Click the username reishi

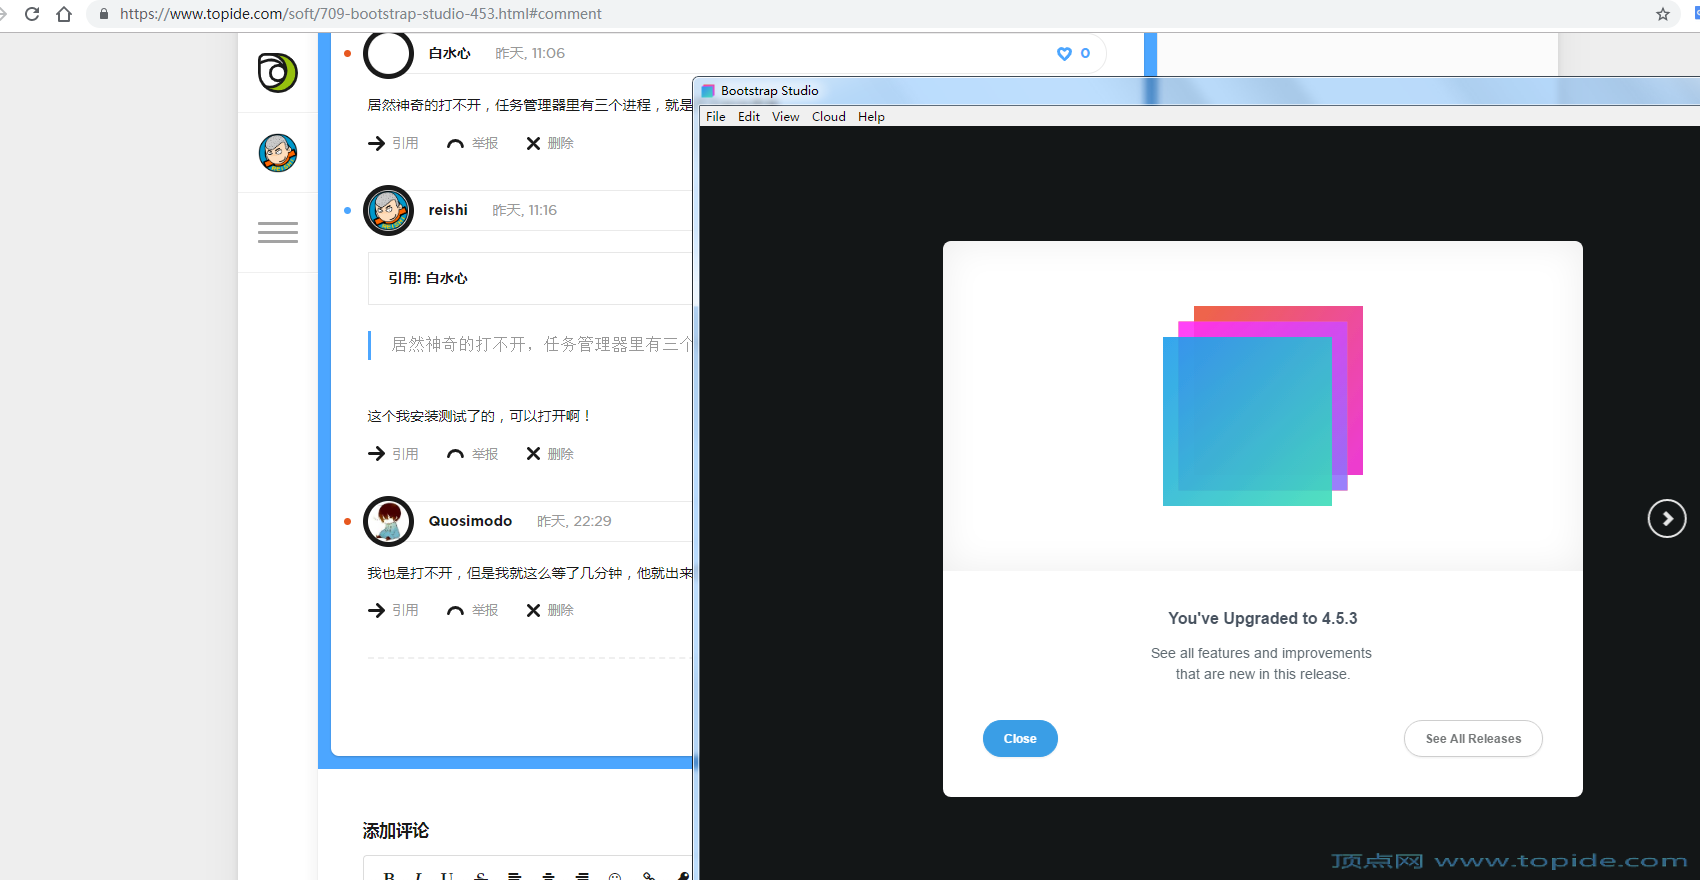(x=448, y=210)
